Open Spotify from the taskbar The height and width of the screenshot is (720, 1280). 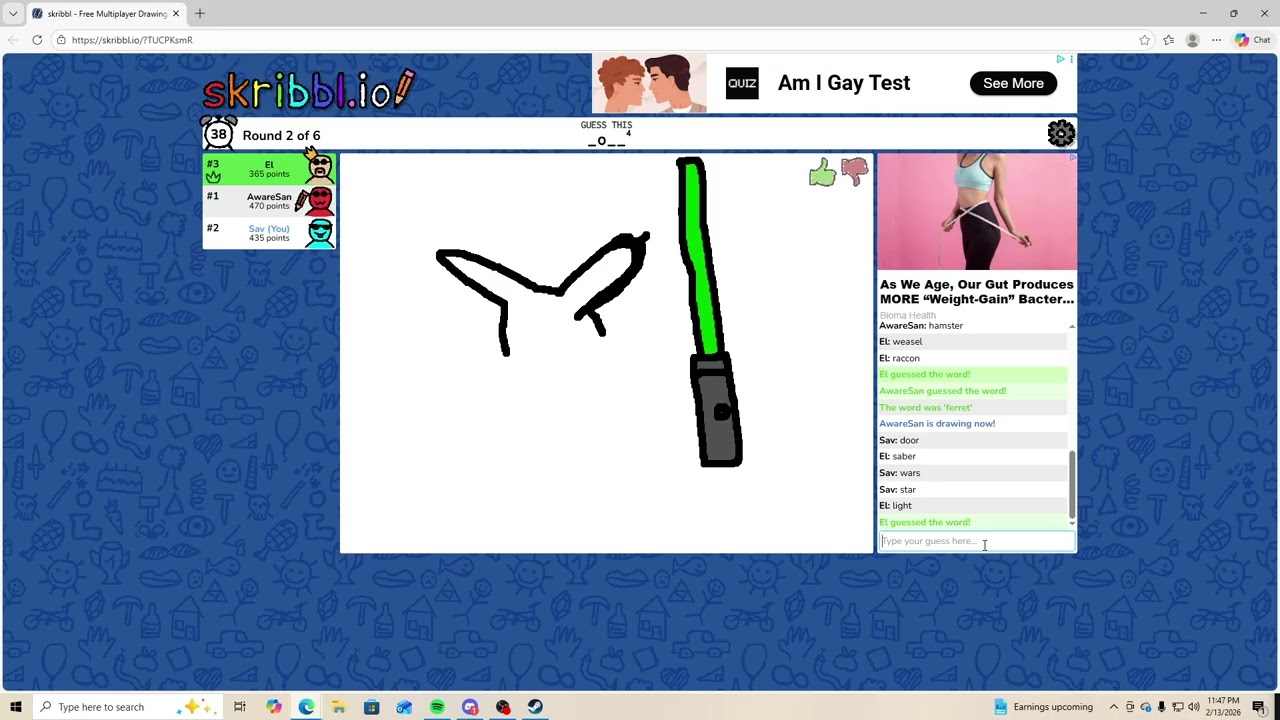(437, 707)
